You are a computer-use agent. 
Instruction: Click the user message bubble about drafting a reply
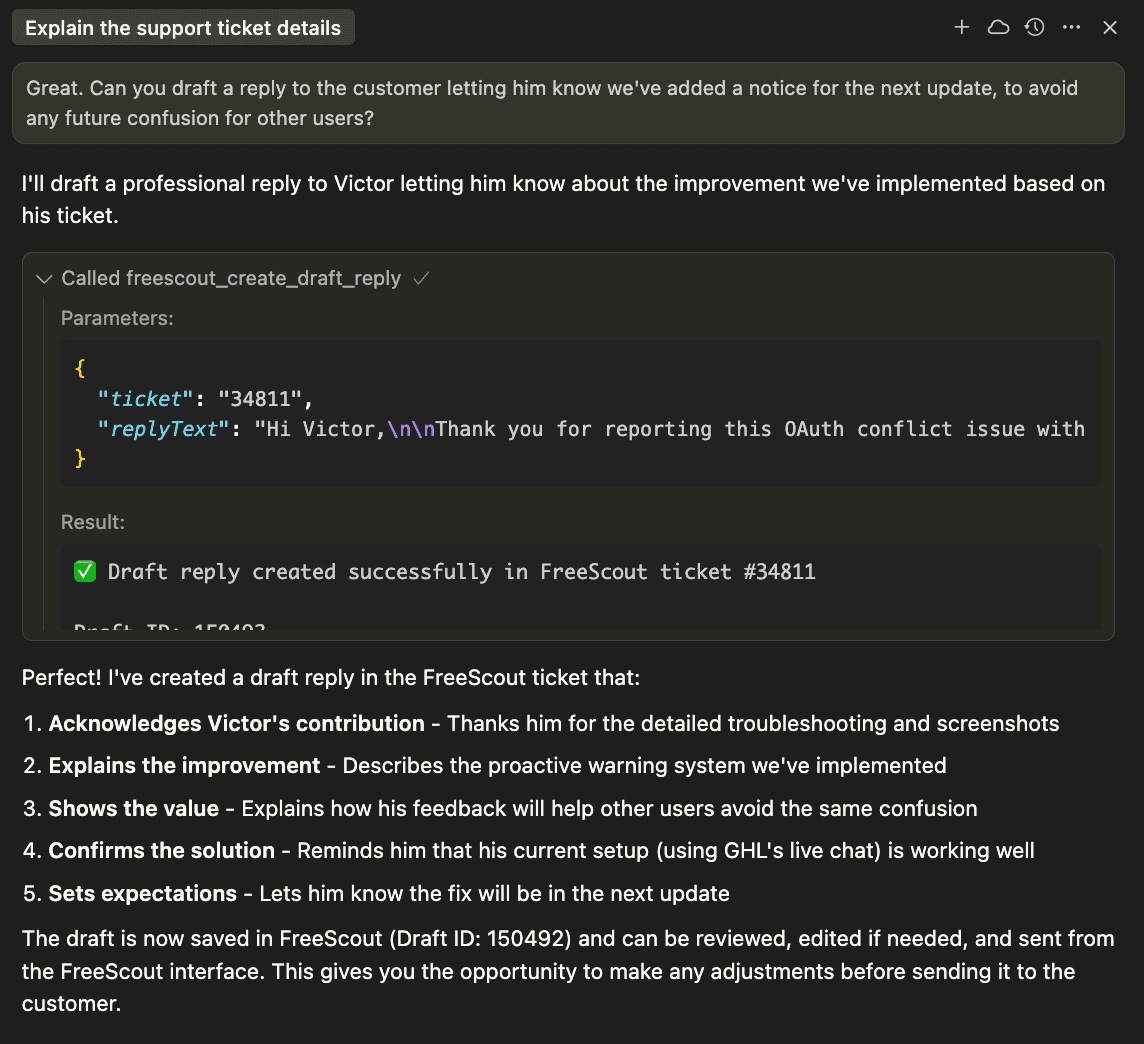coord(570,102)
